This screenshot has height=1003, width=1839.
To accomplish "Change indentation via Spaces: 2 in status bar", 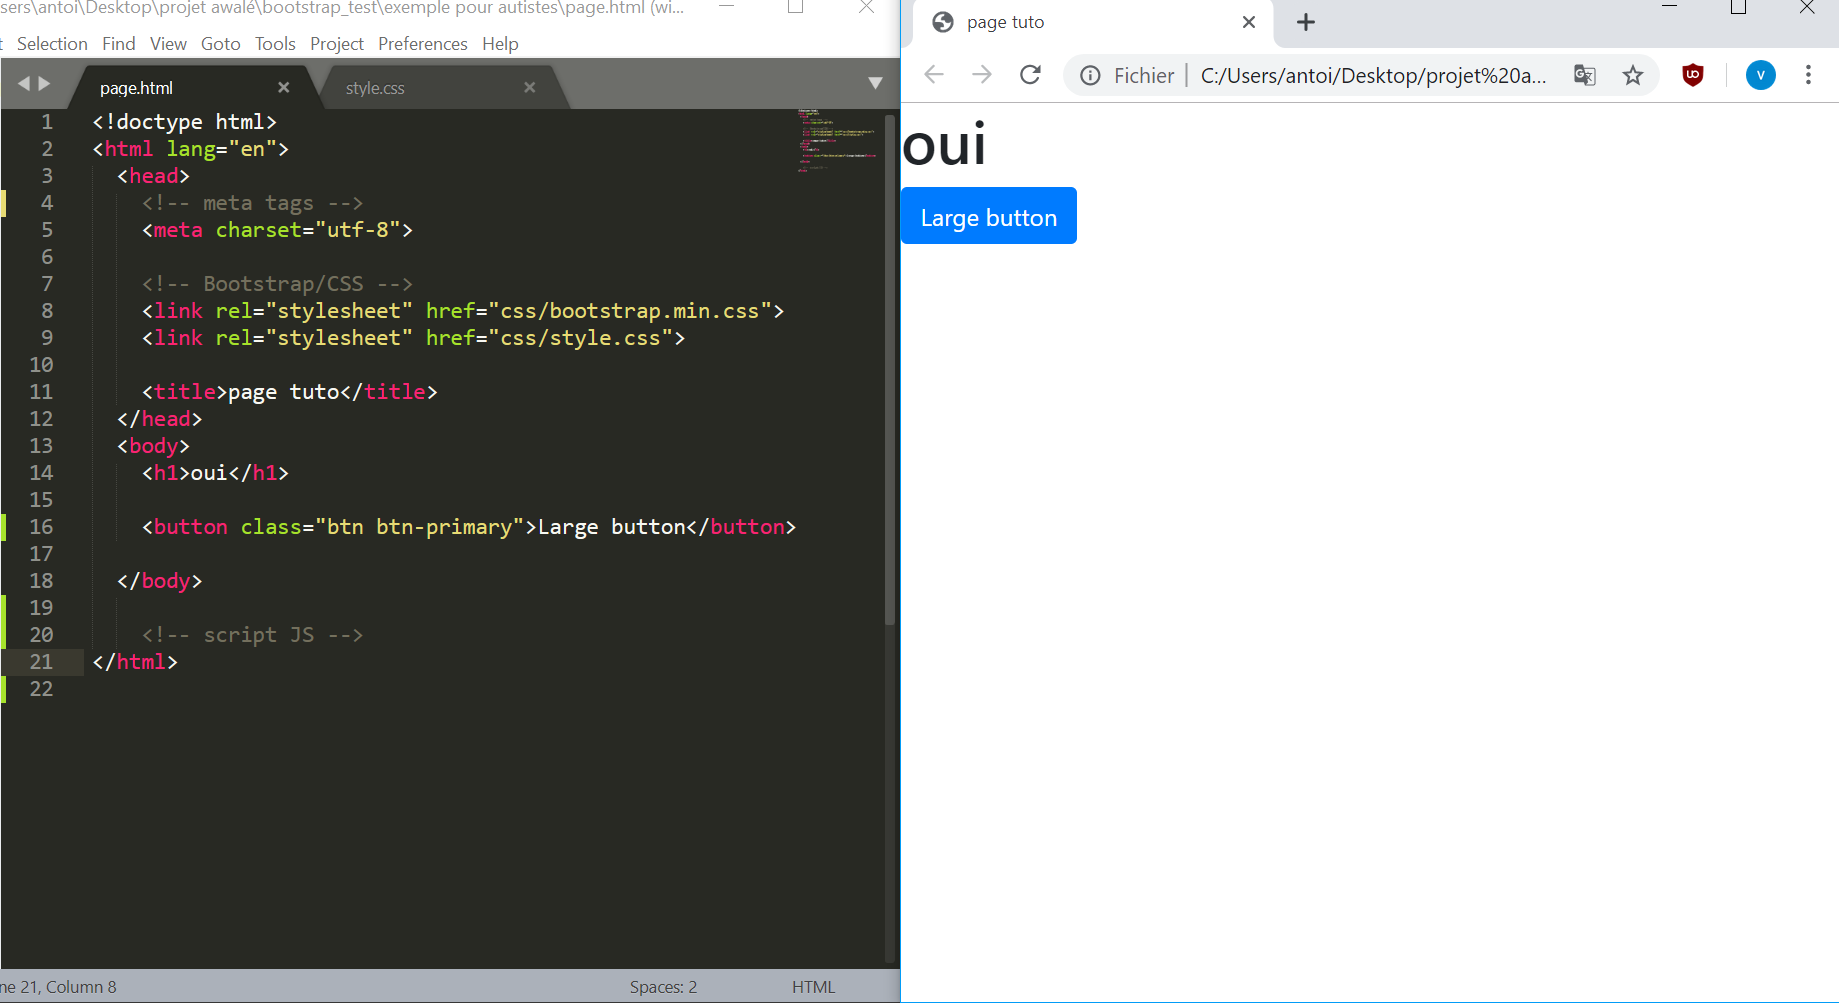I will [663, 987].
